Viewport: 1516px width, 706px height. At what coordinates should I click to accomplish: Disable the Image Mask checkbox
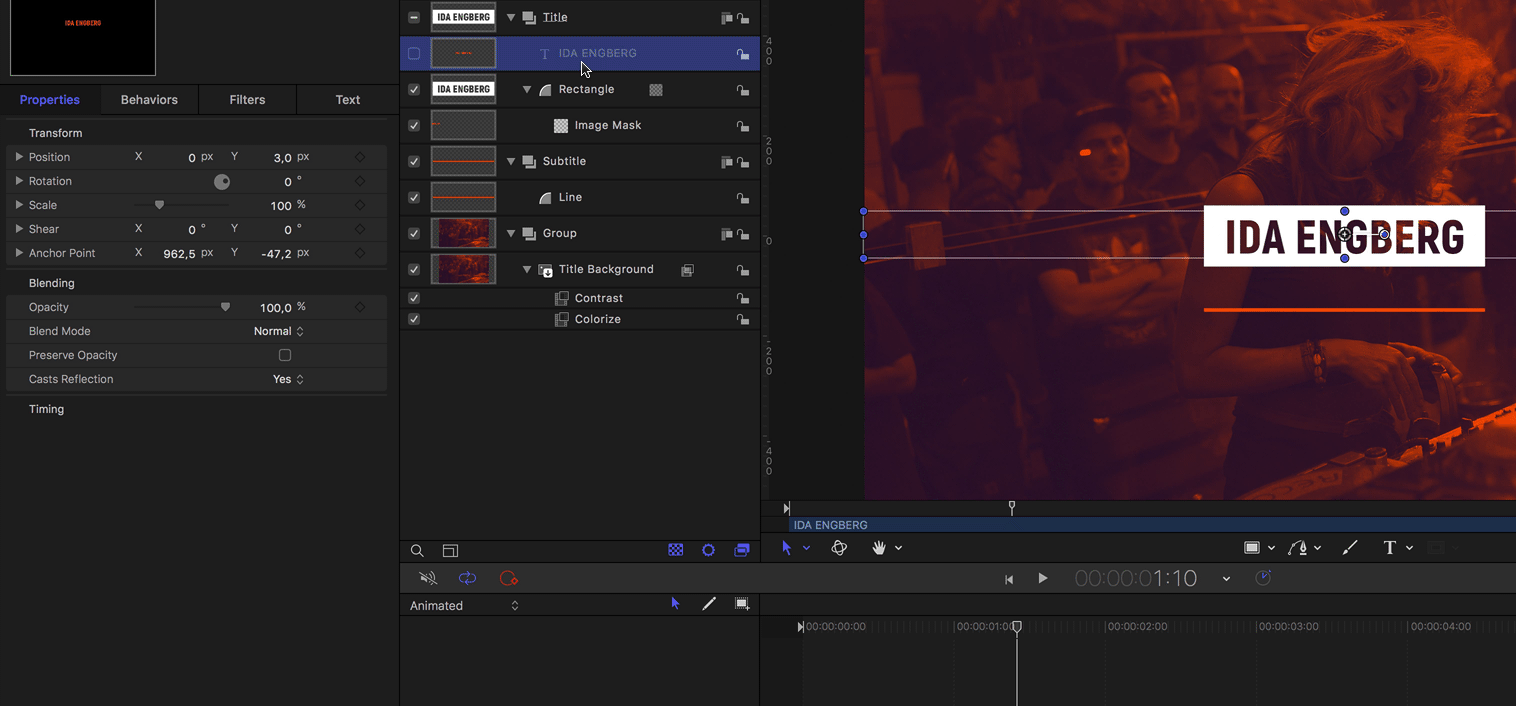point(414,126)
